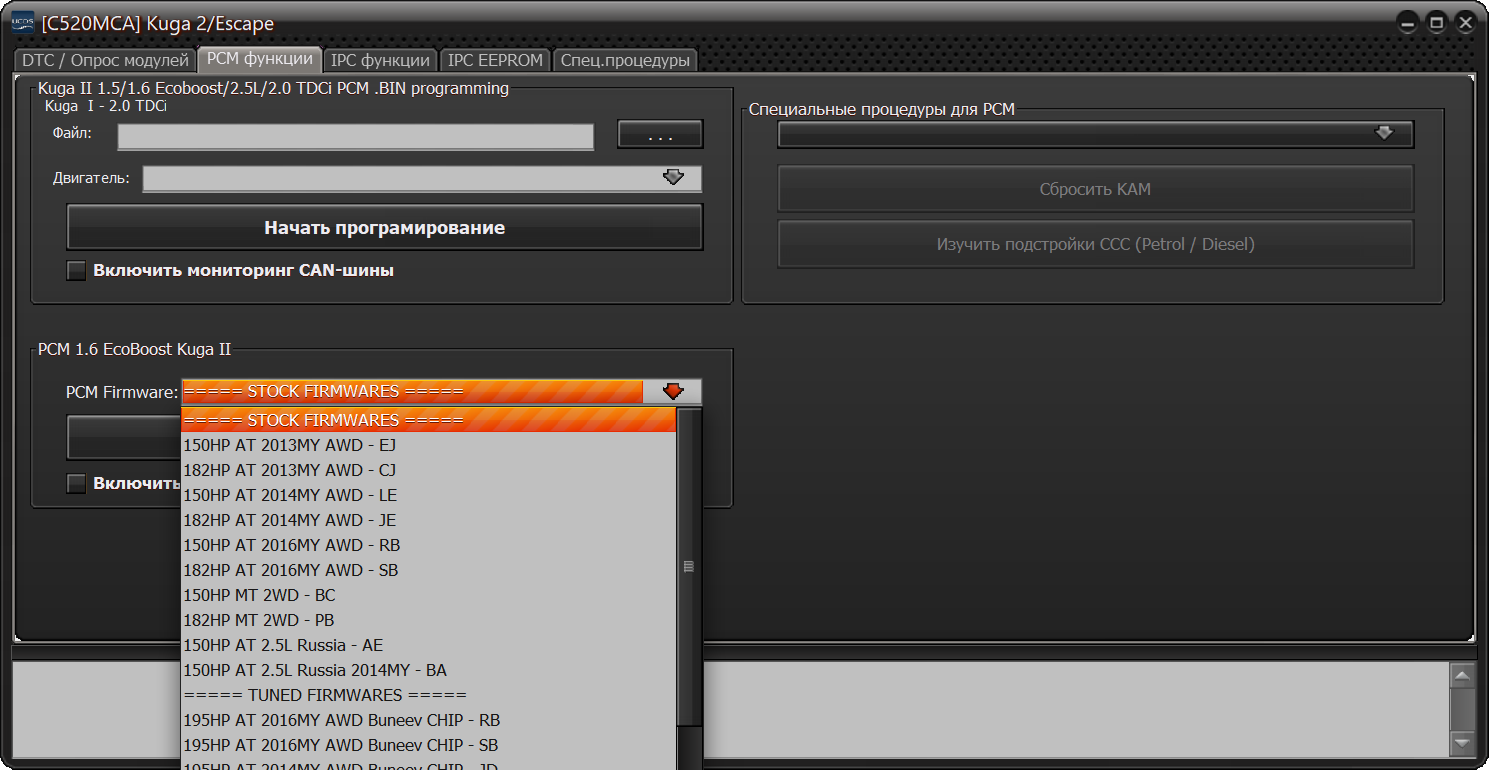
Task: Go to the Спец.процедуры tab
Action: (625, 60)
